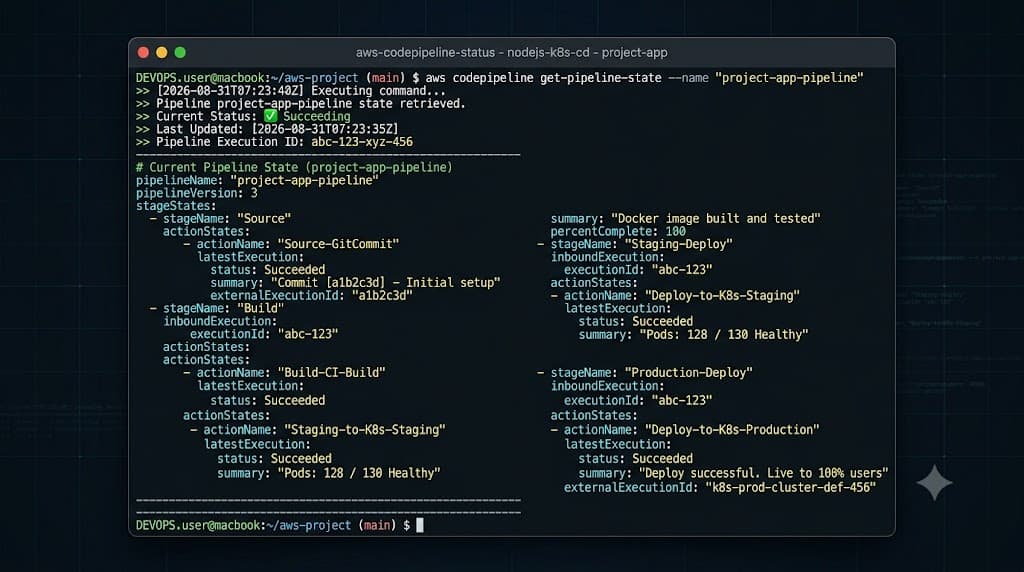Click the 'pipelineVersion: 3' line
The width and height of the screenshot is (1024, 572).
tap(197, 193)
